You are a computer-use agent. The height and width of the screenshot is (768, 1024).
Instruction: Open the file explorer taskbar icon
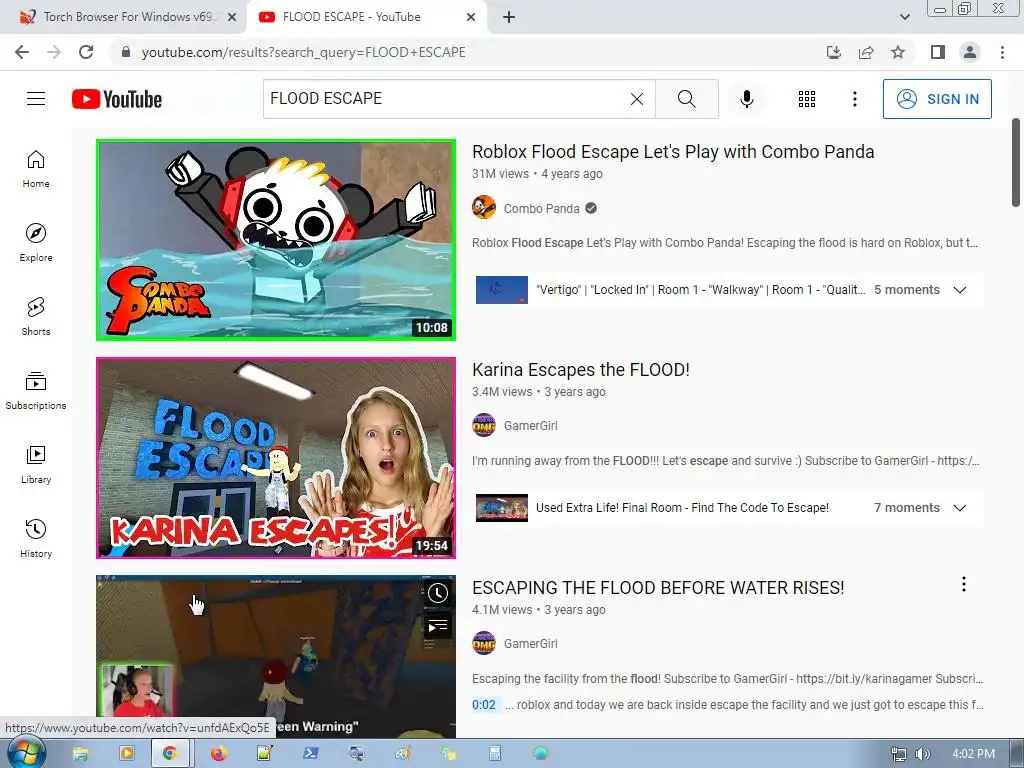coord(80,753)
